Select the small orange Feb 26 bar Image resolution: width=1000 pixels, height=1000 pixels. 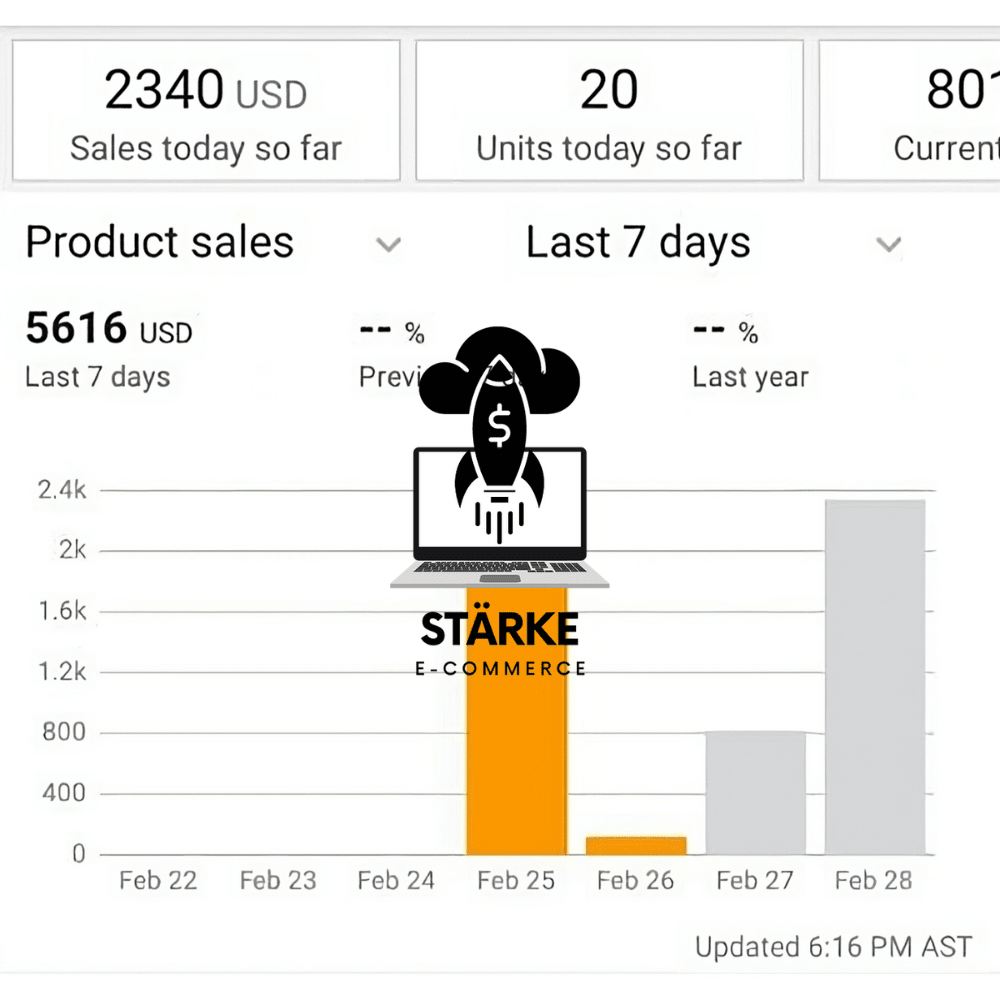[636, 846]
